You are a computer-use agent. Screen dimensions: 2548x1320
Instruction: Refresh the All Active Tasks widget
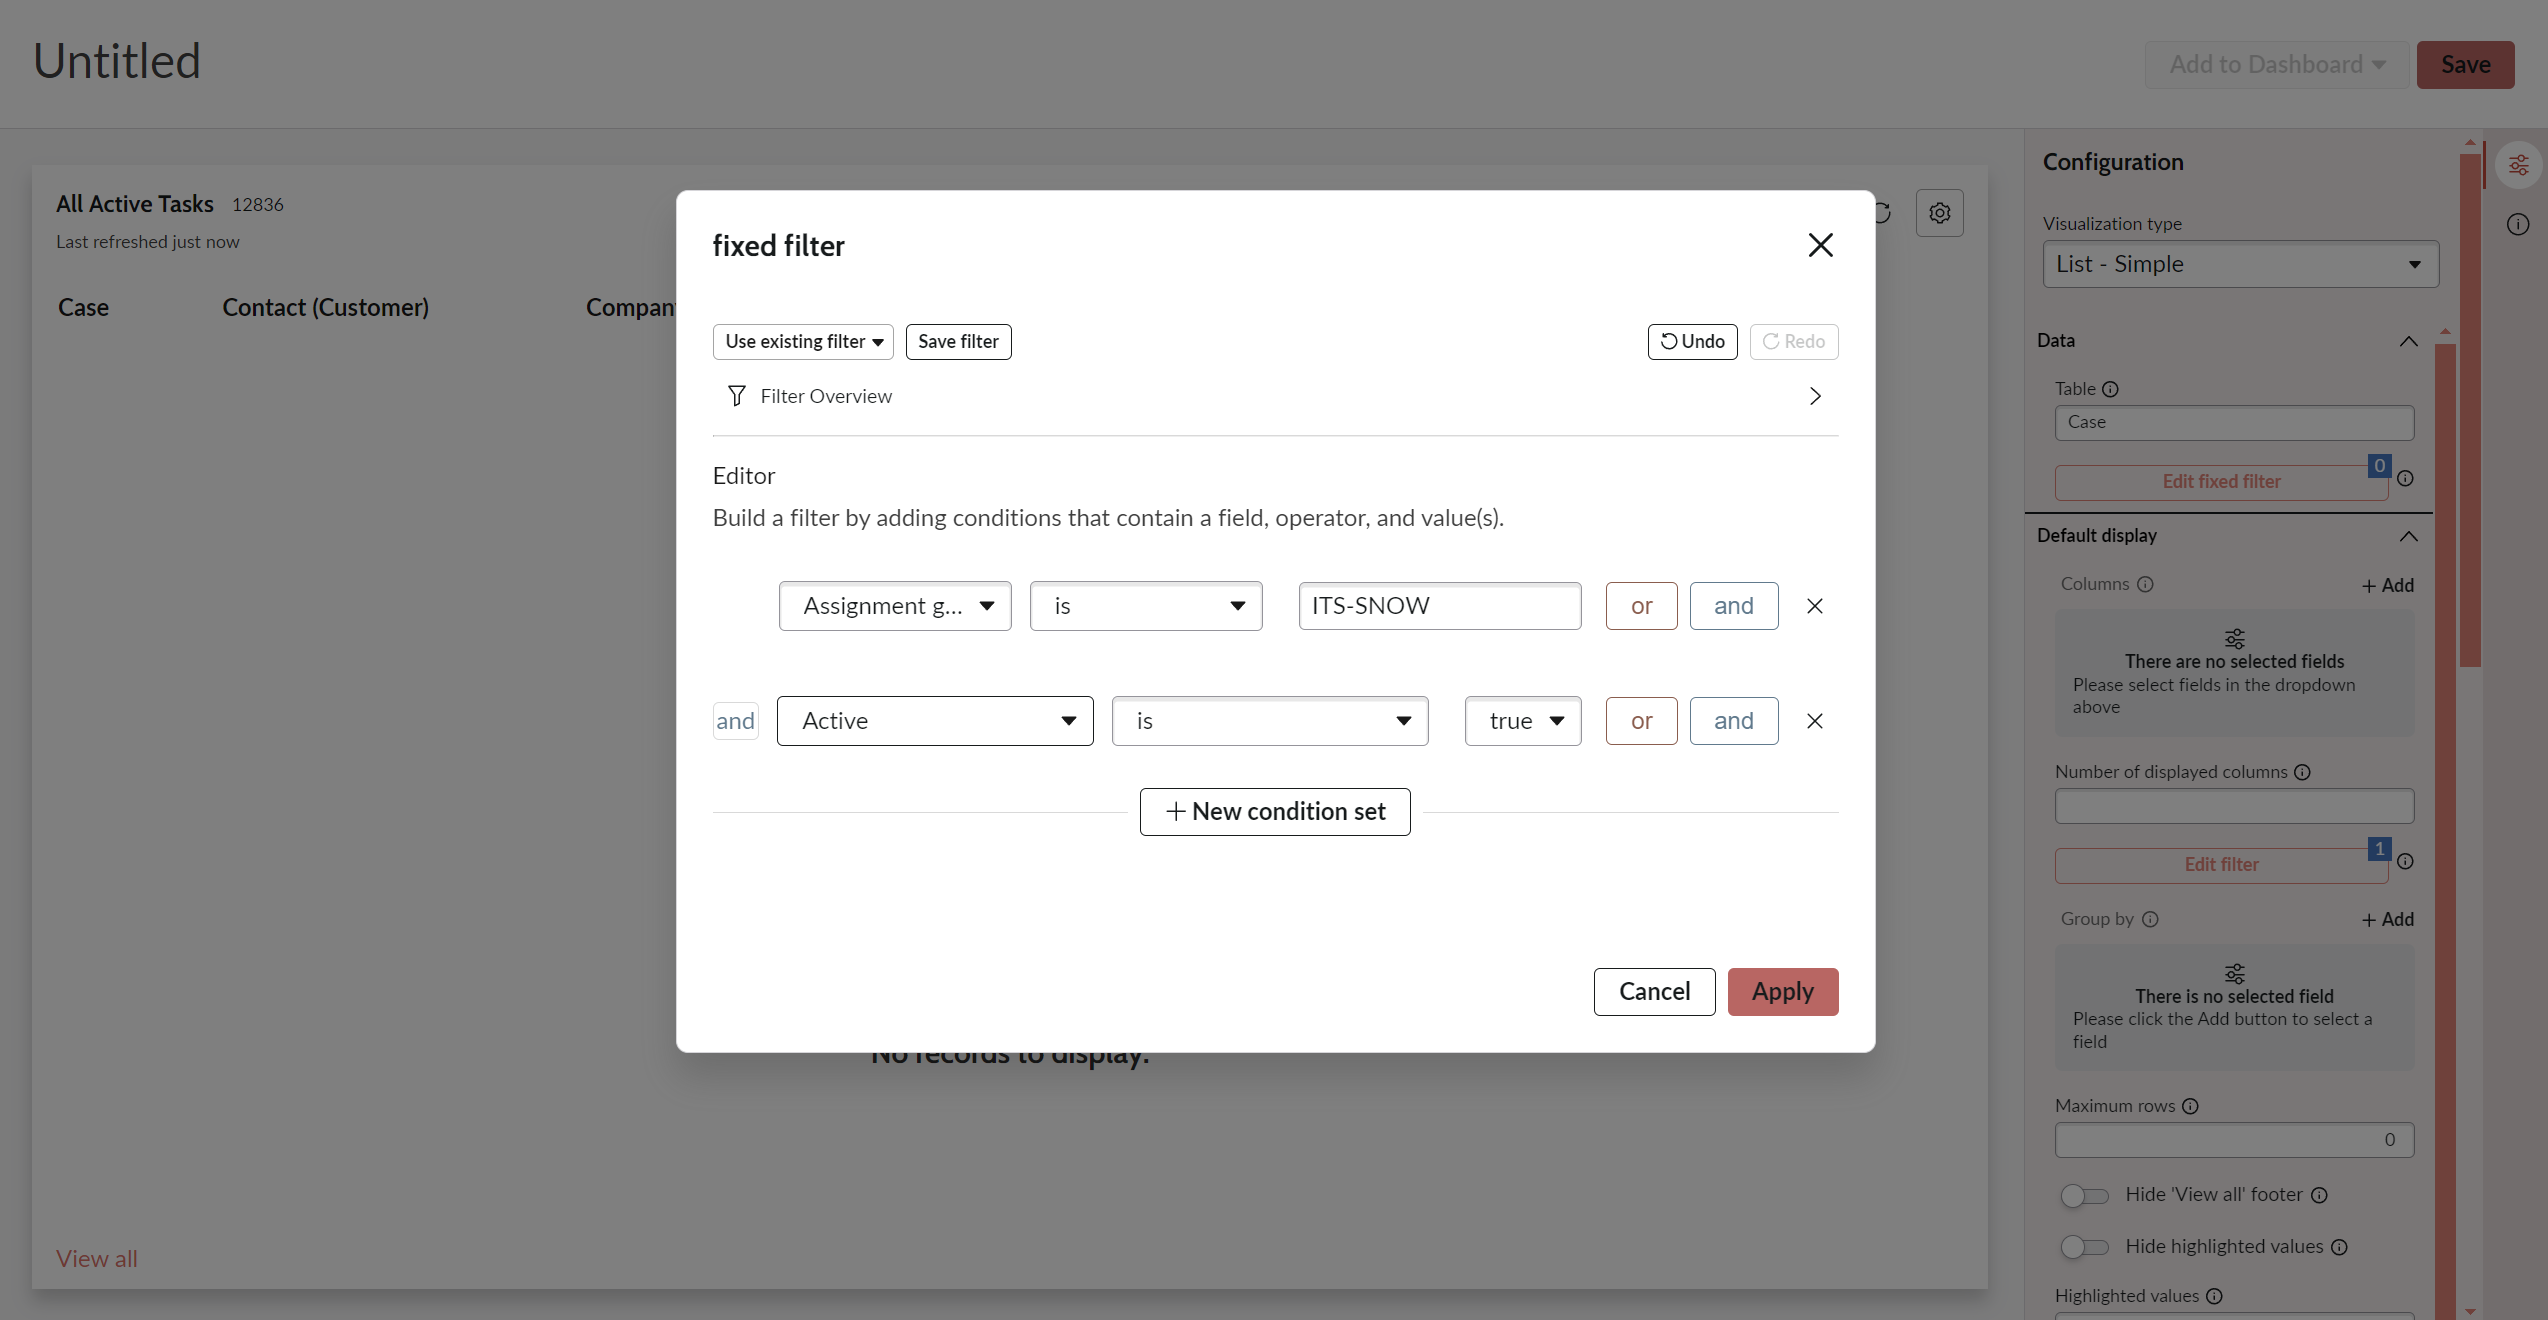click(1882, 212)
